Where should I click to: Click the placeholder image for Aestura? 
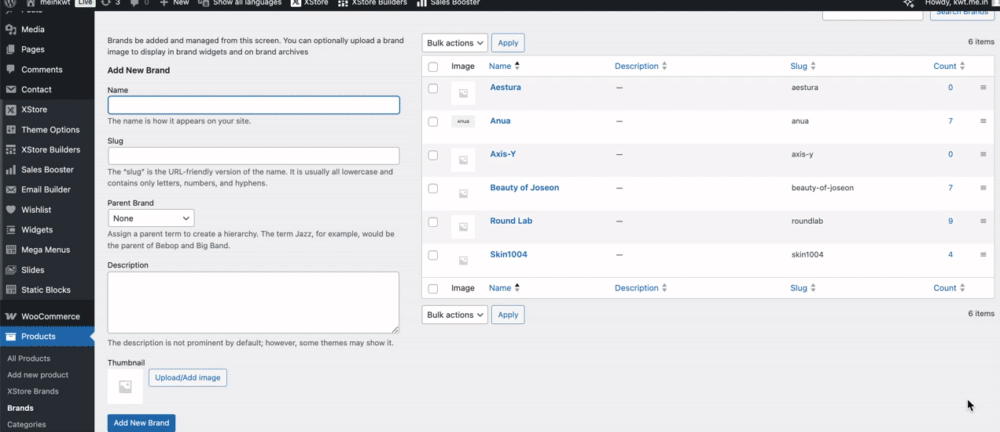coord(463,93)
